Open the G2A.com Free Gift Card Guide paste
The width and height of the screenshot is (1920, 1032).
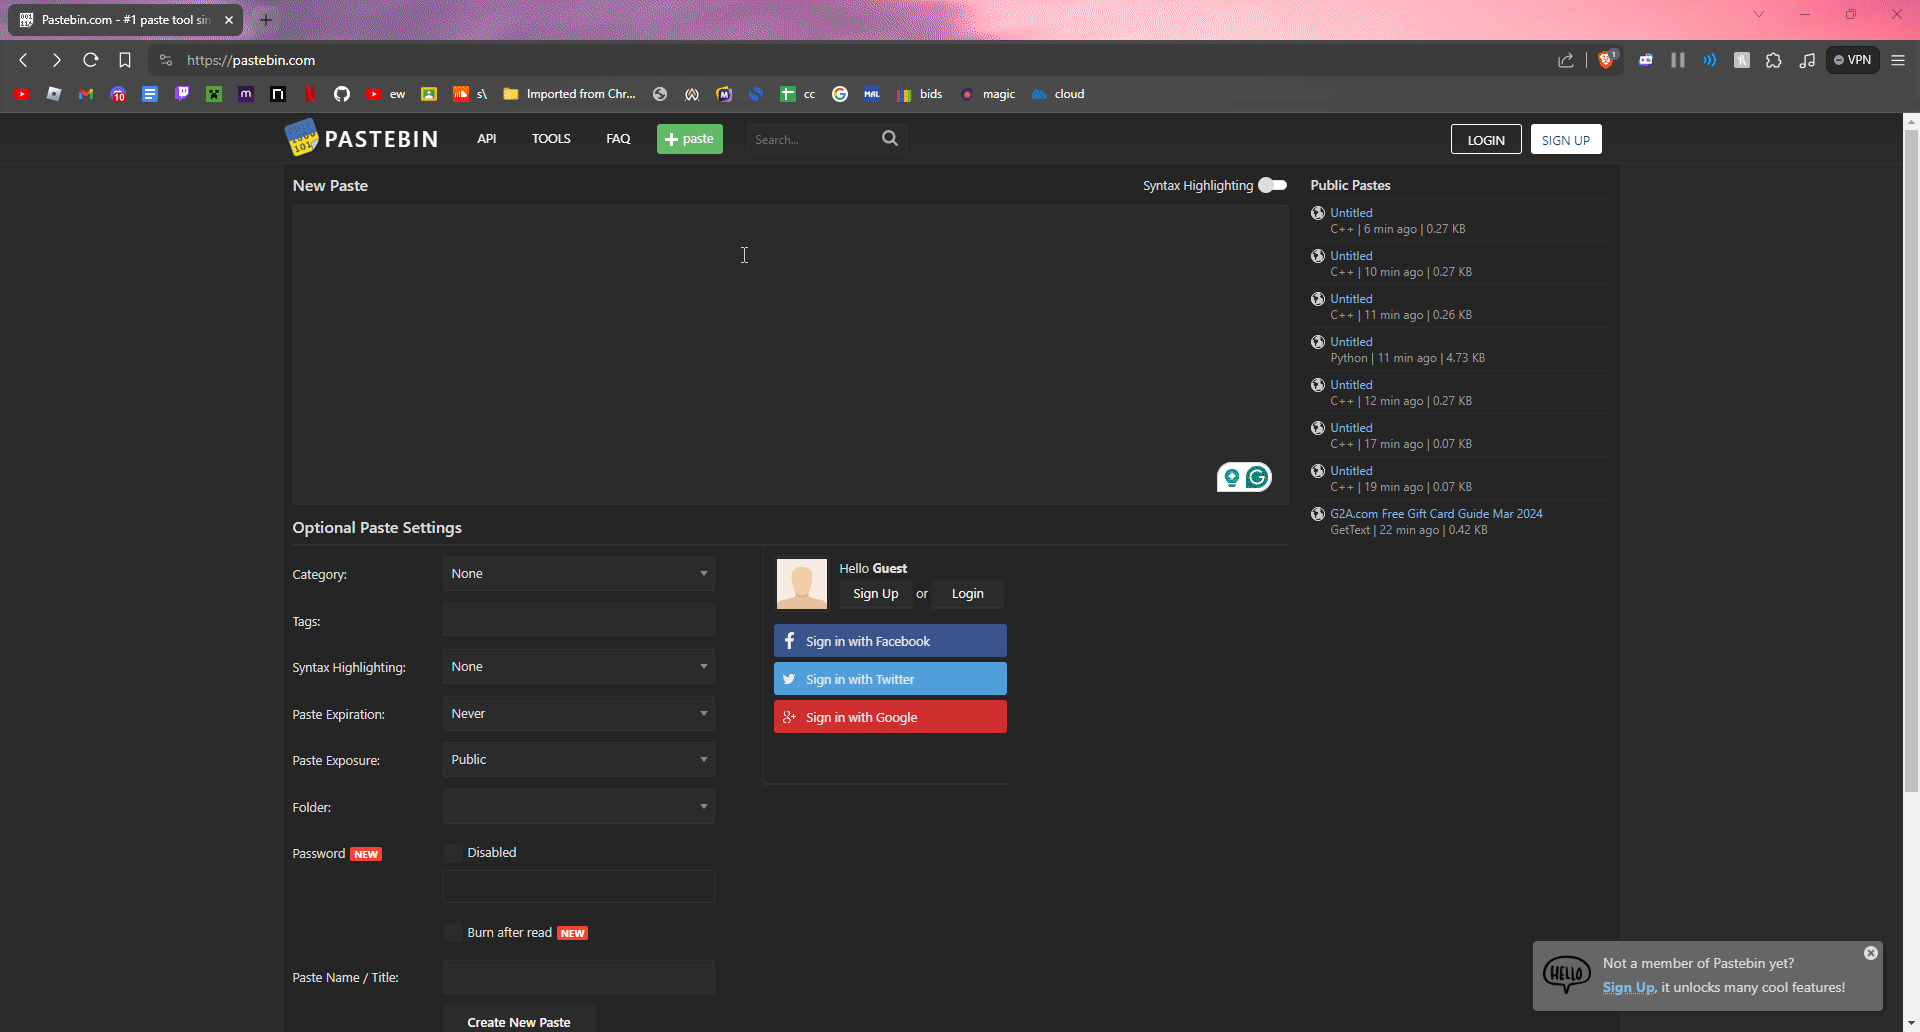1436,514
